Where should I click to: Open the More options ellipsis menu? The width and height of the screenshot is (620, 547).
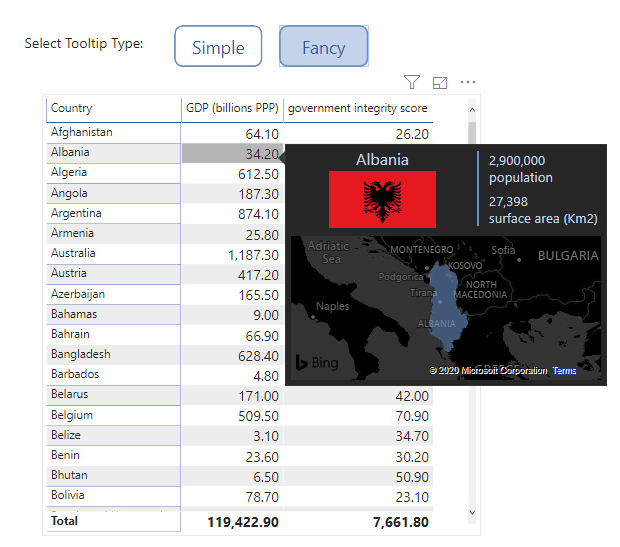pos(467,82)
